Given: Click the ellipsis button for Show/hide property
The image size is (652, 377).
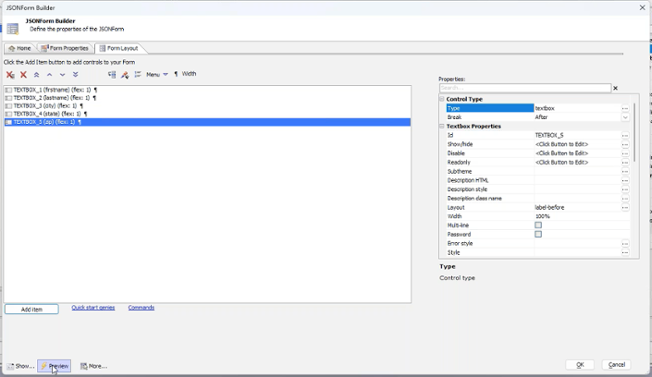Looking at the screenshot, I should pos(625,144).
